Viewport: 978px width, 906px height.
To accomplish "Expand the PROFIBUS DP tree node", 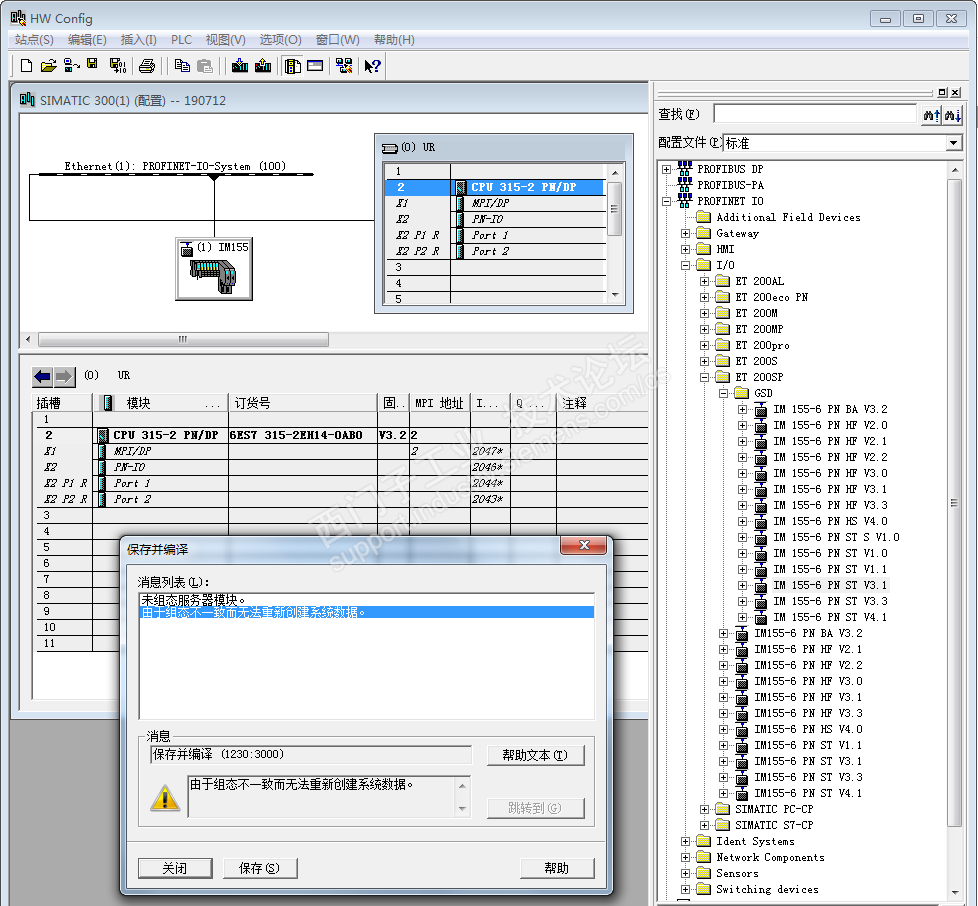I will (x=667, y=169).
